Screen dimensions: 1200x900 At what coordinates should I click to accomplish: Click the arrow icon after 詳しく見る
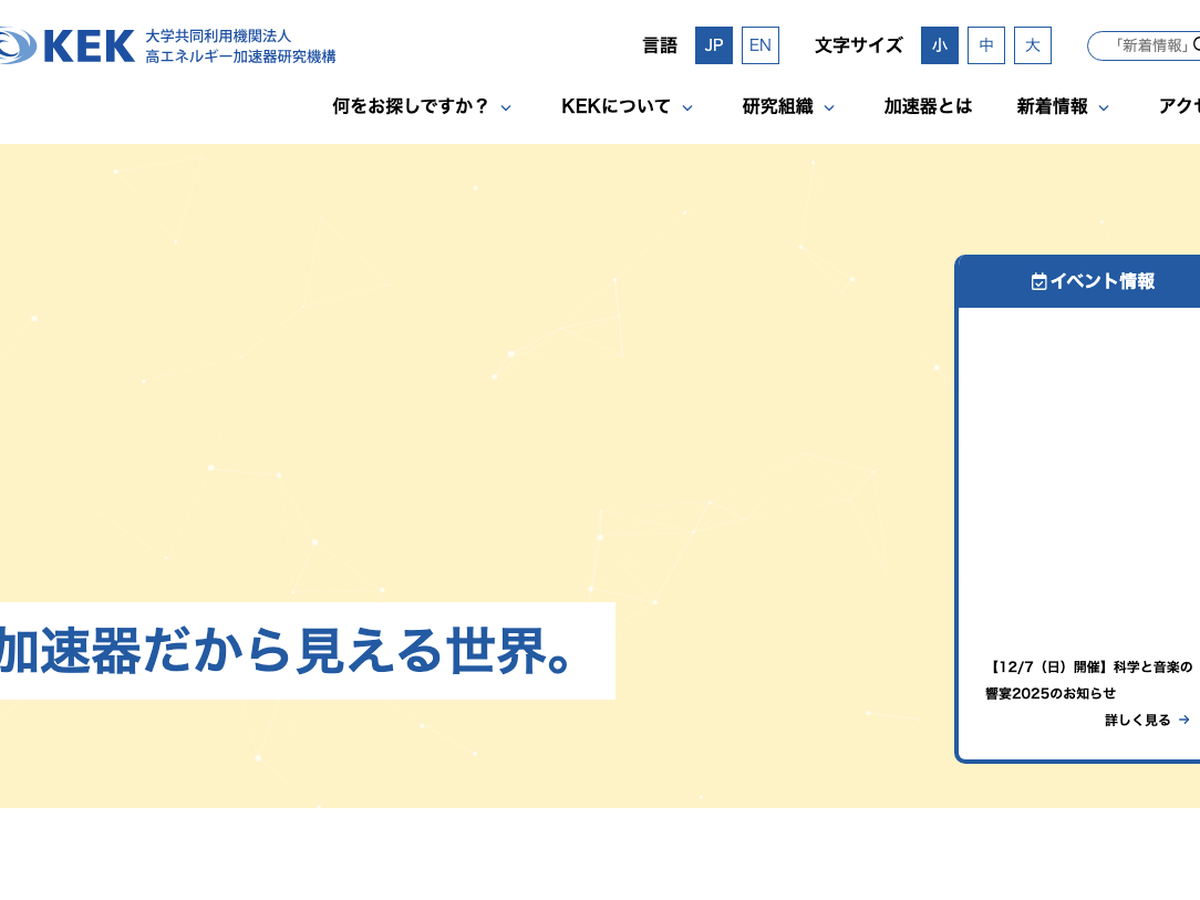click(x=1184, y=720)
